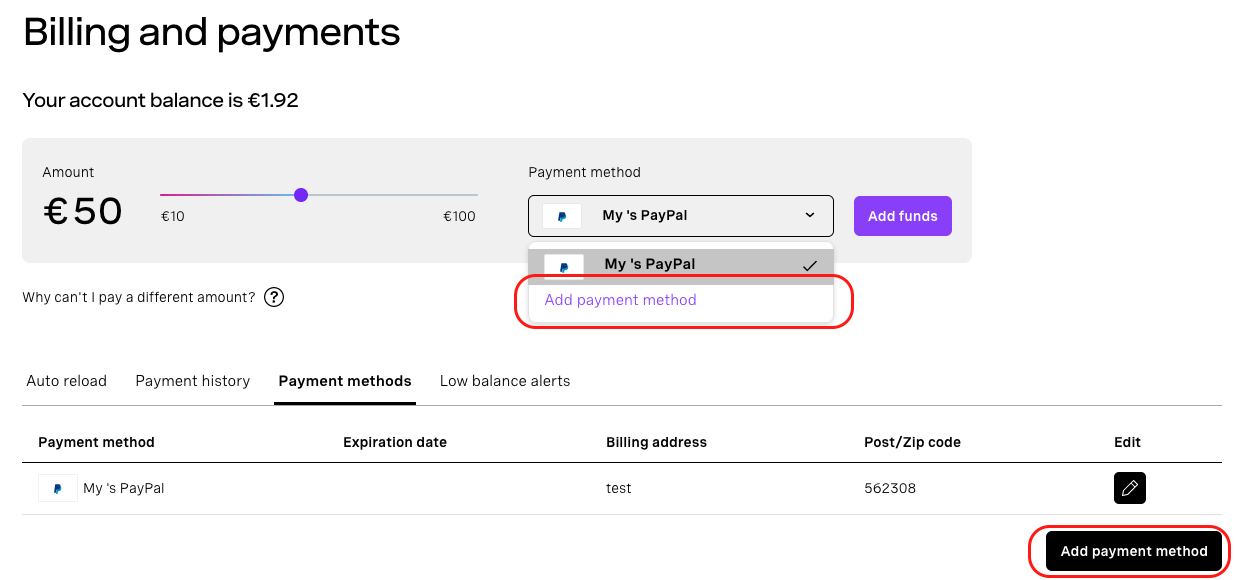The width and height of the screenshot is (1235, 580).
Task: Click the chevron on the Payment method dropdown
Action: tap(812, 215)
